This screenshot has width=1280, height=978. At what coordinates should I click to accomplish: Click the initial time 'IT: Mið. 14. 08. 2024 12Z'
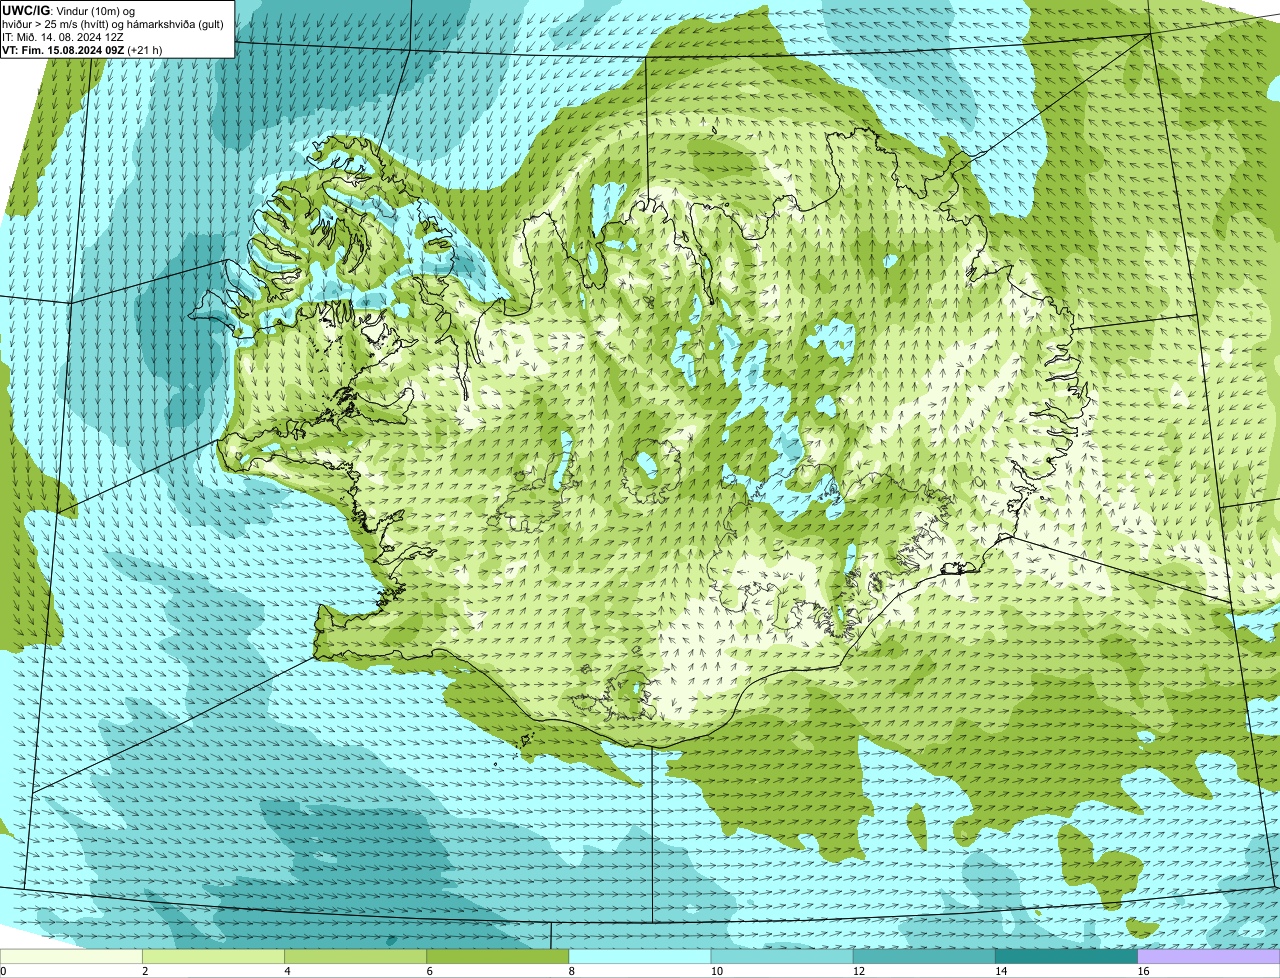tap(63, 37)
